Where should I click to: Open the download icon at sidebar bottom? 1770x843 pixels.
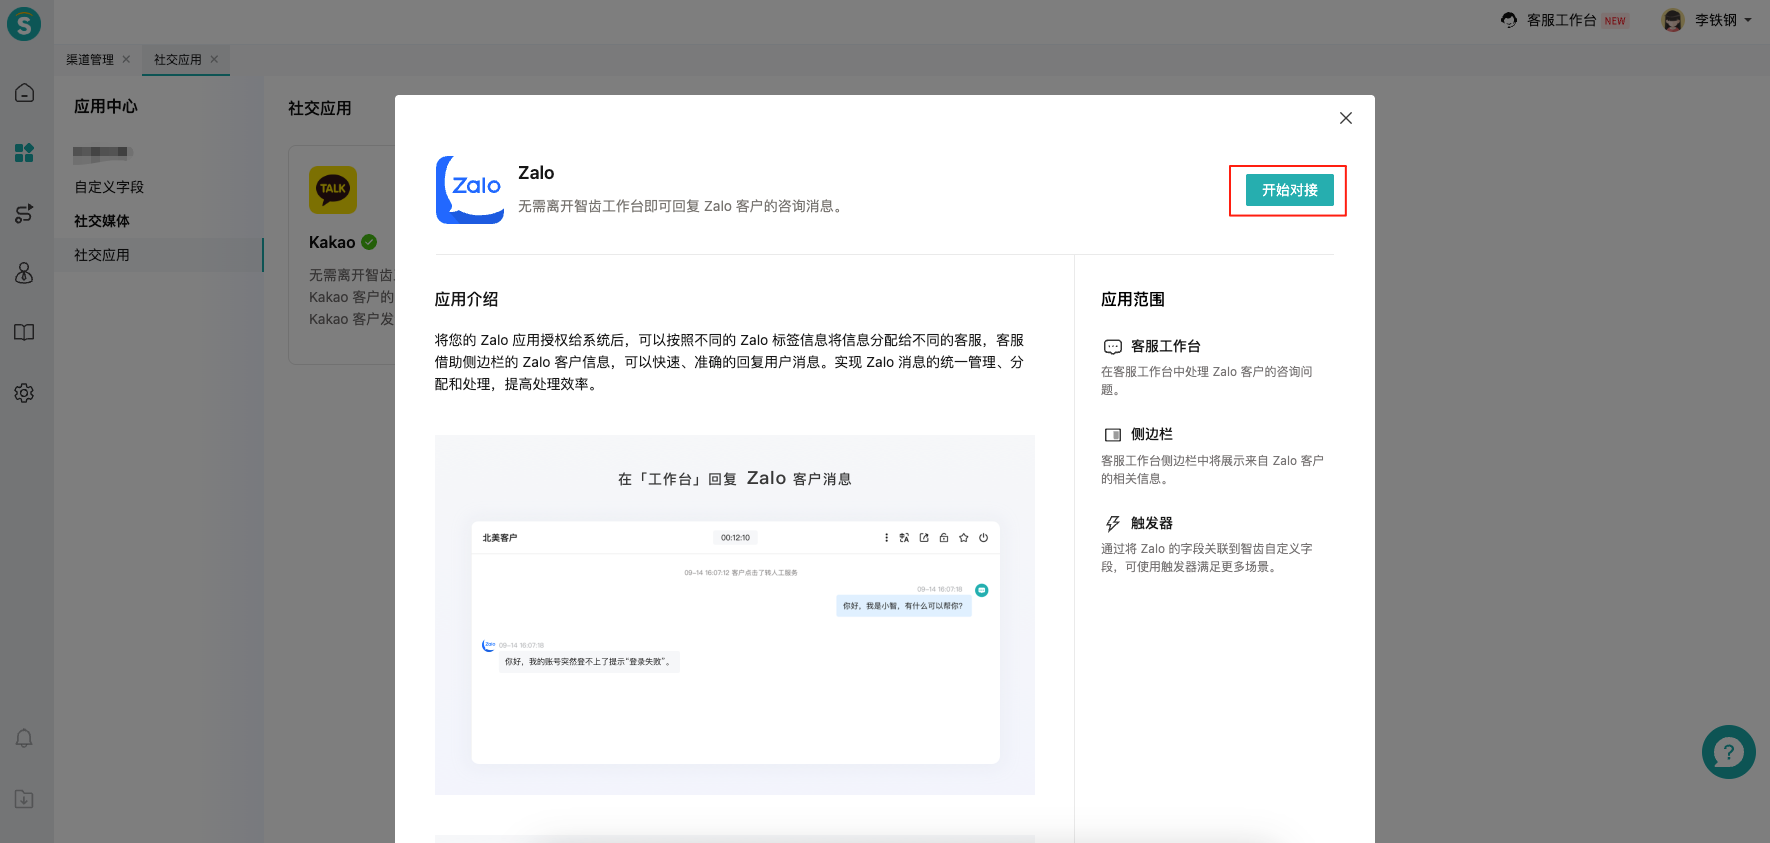coord(24,799)
